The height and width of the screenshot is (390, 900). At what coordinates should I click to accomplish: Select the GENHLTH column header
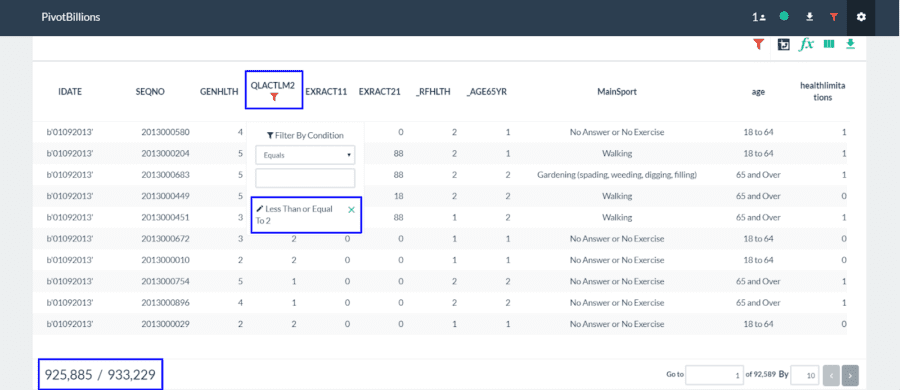click(x=219, y=91)
